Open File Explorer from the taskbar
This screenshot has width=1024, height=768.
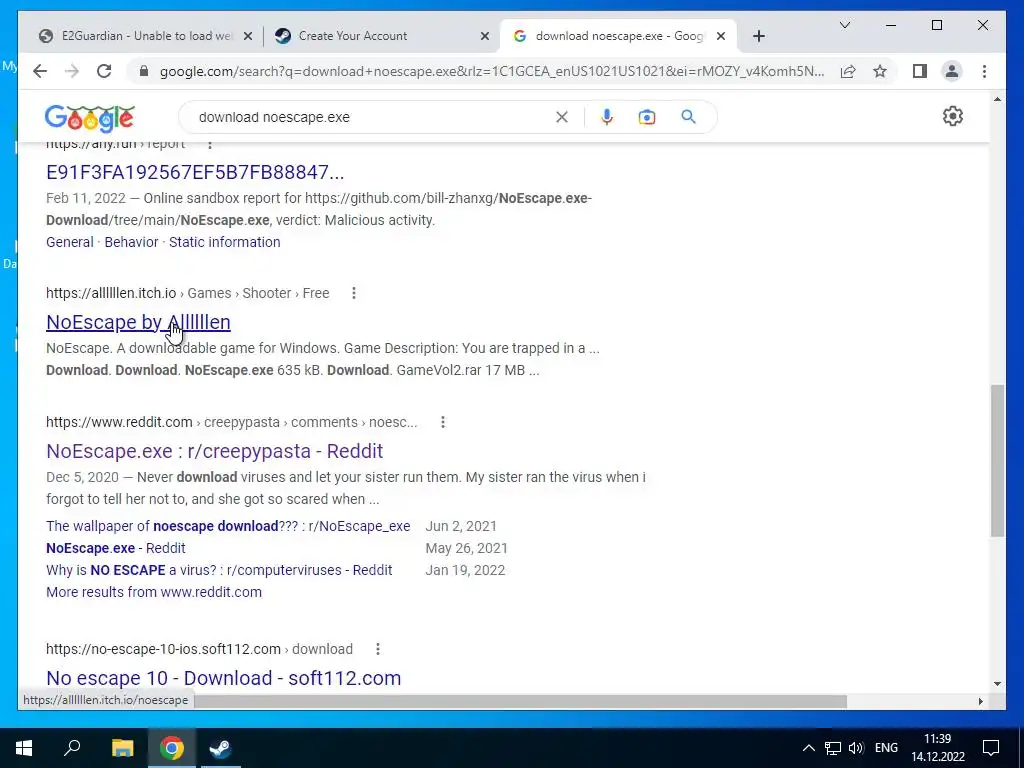click(x=122, y=748)
